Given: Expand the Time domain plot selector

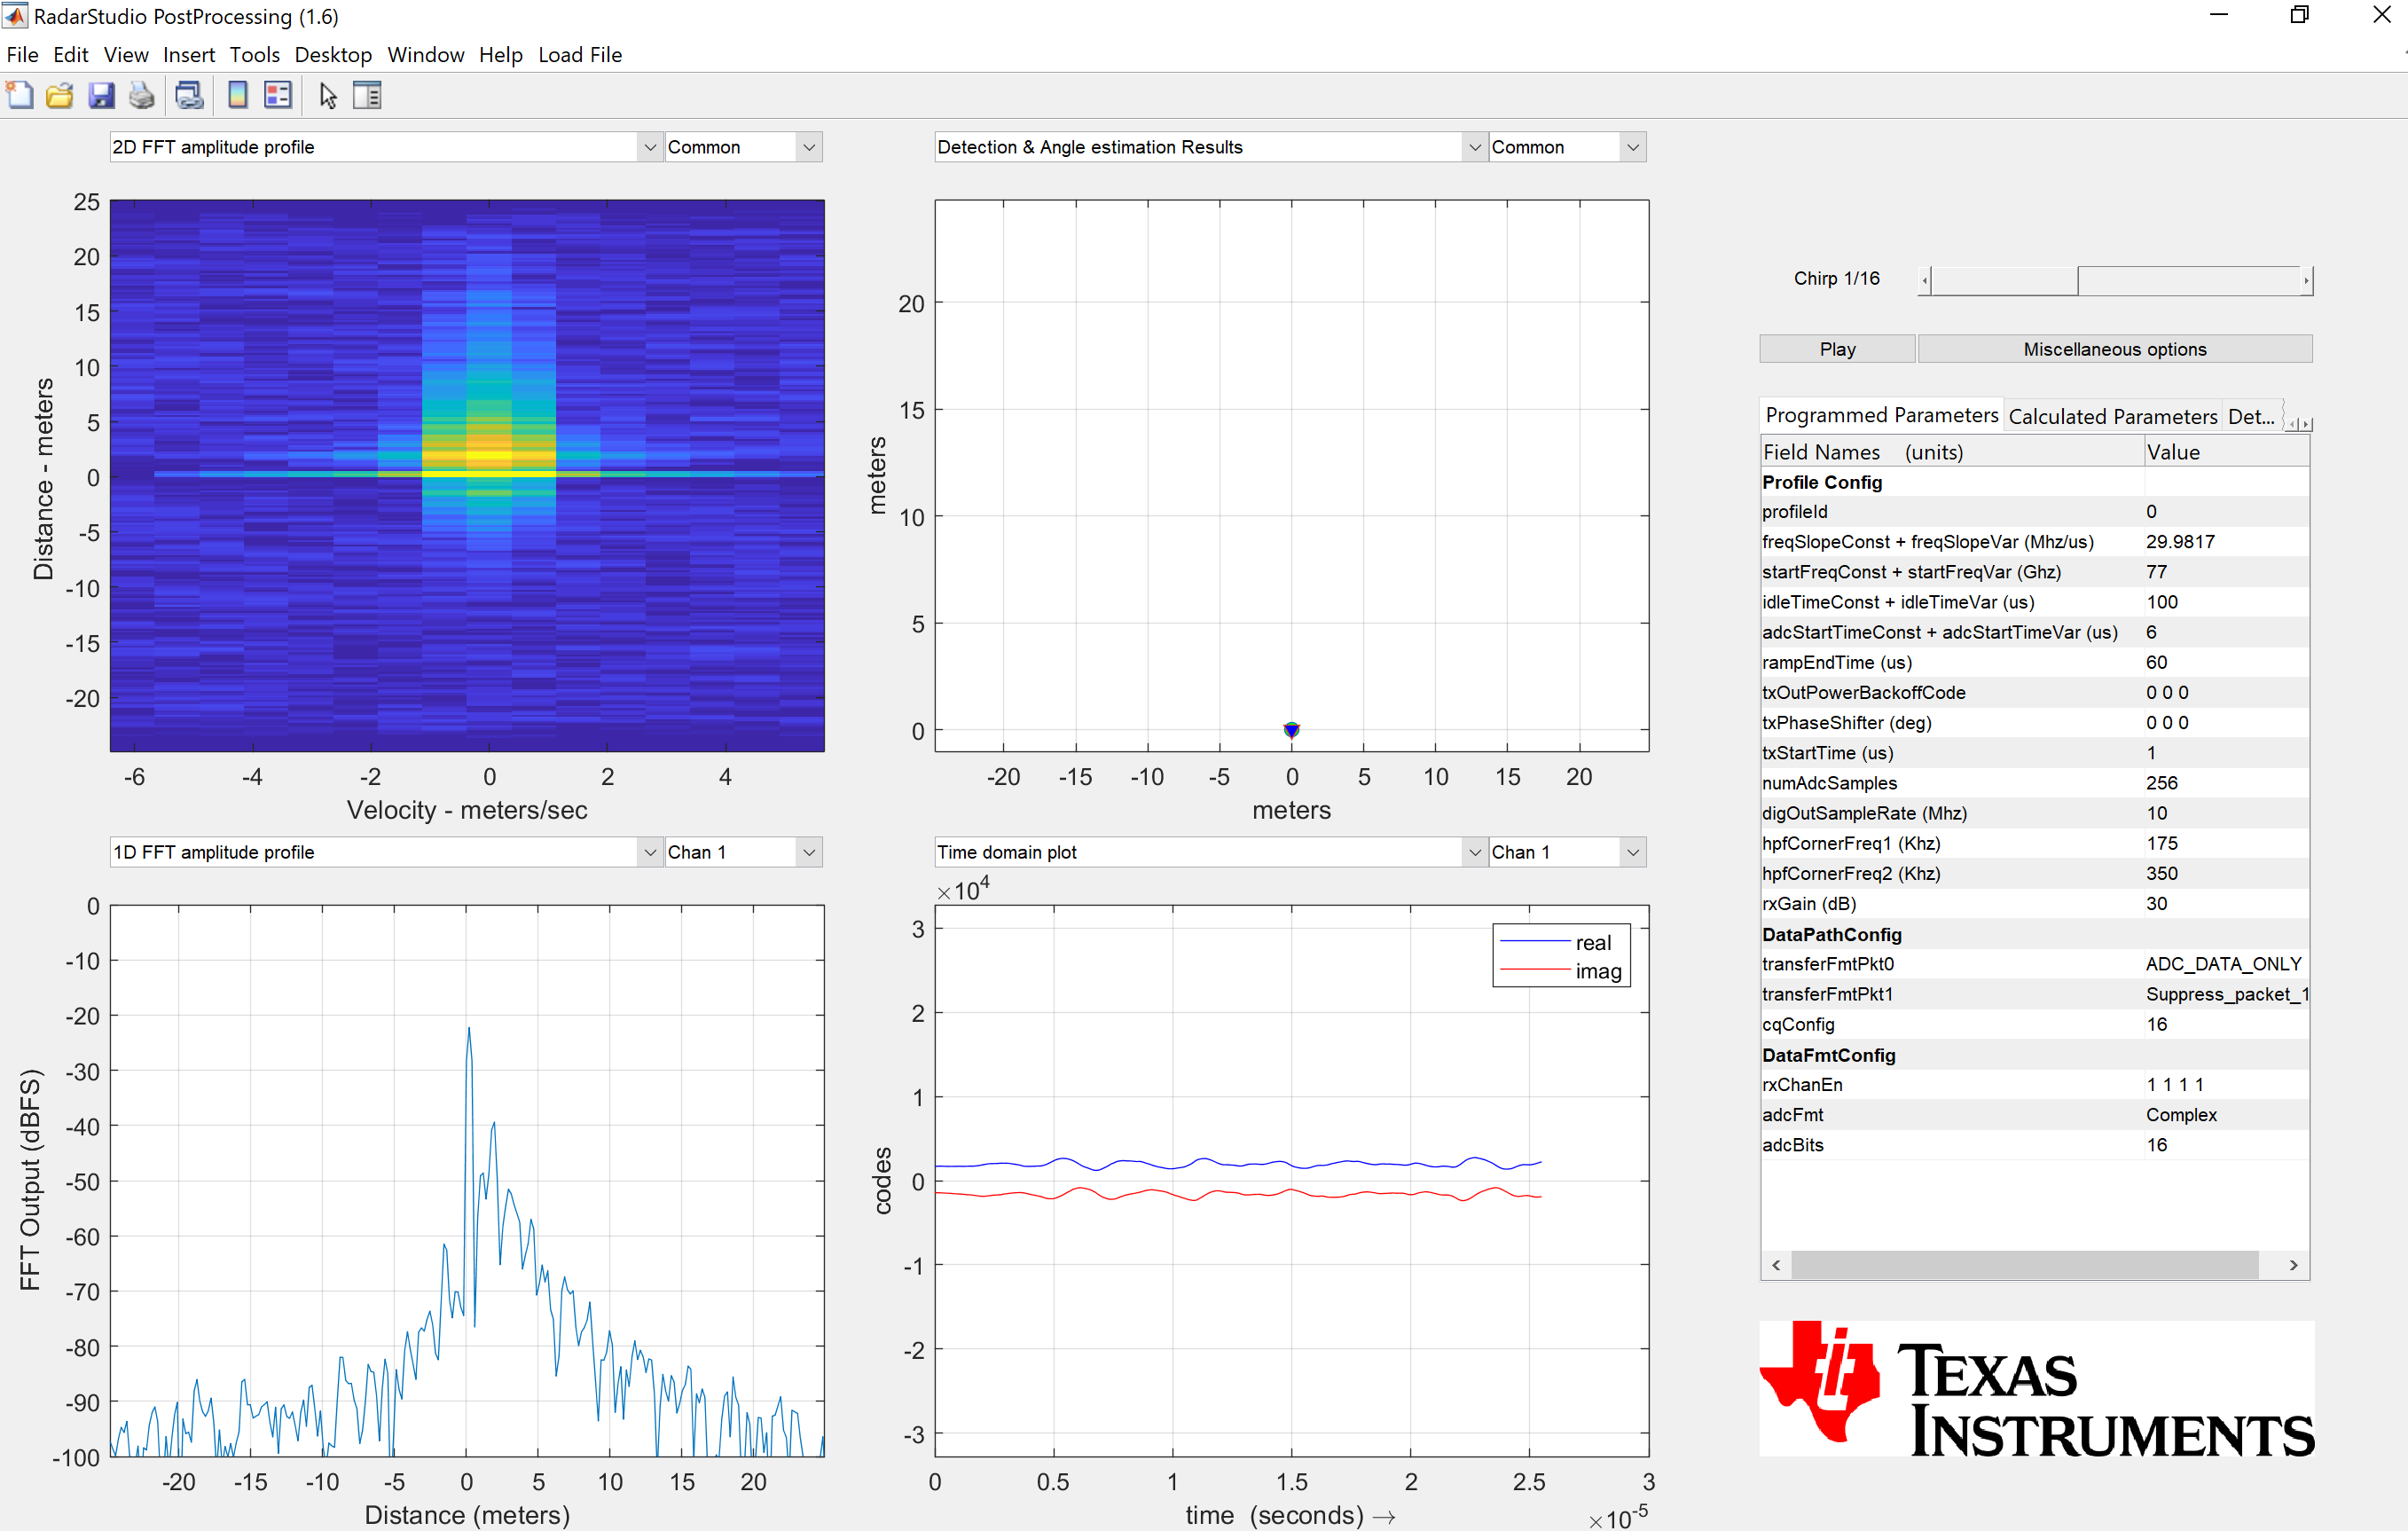Looking at the screenshot, I should click(1474, 851).
